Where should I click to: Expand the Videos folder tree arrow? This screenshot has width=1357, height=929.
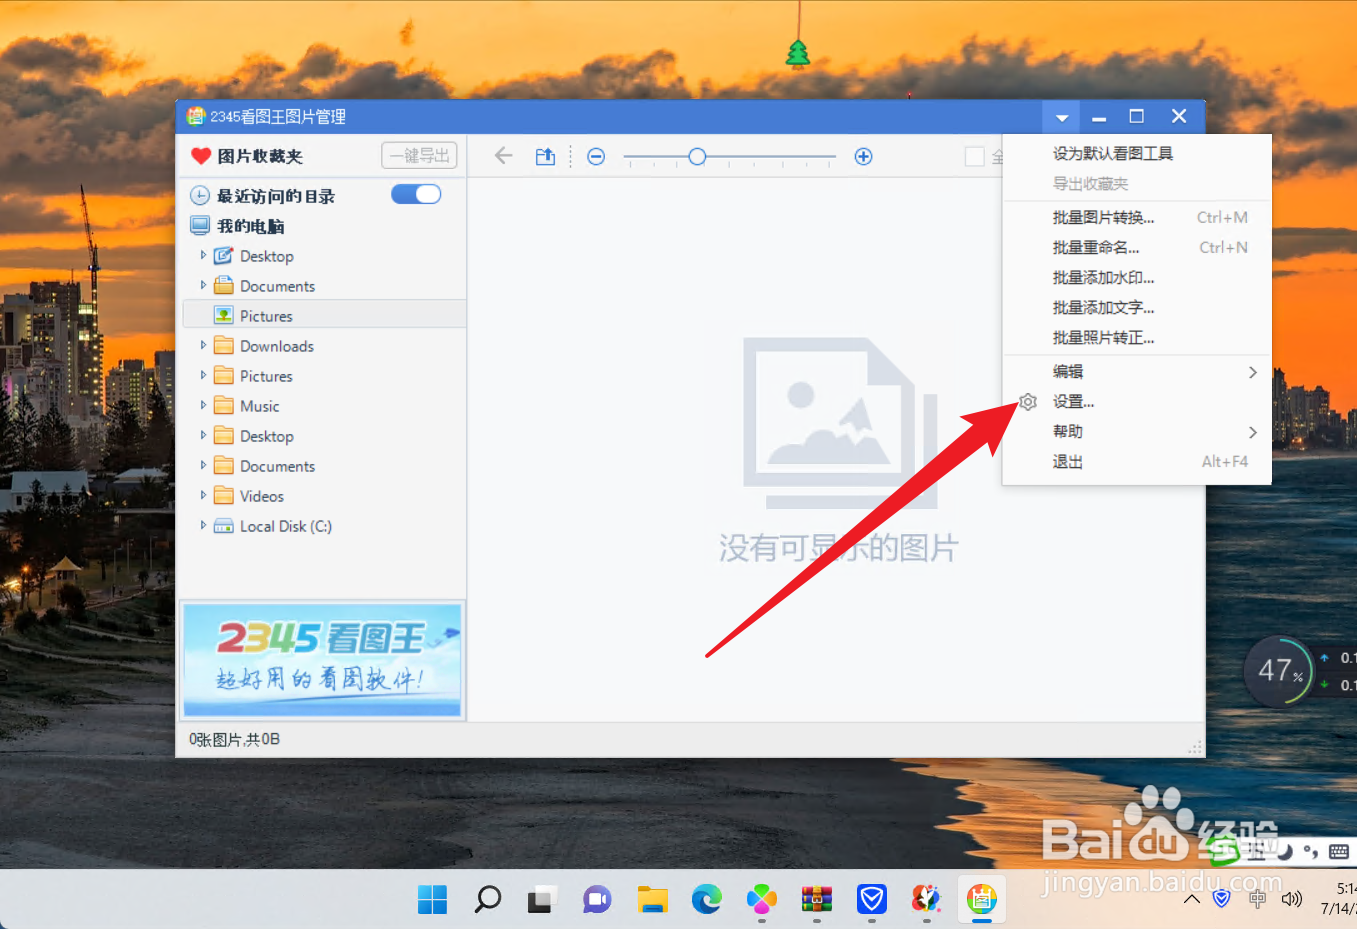203,495
